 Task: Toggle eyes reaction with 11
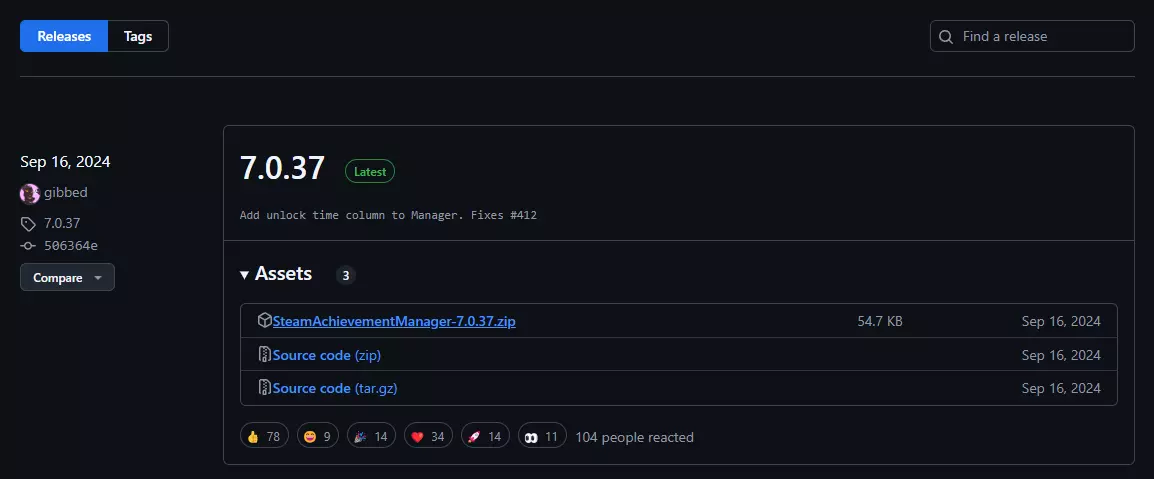coord(542,436)
